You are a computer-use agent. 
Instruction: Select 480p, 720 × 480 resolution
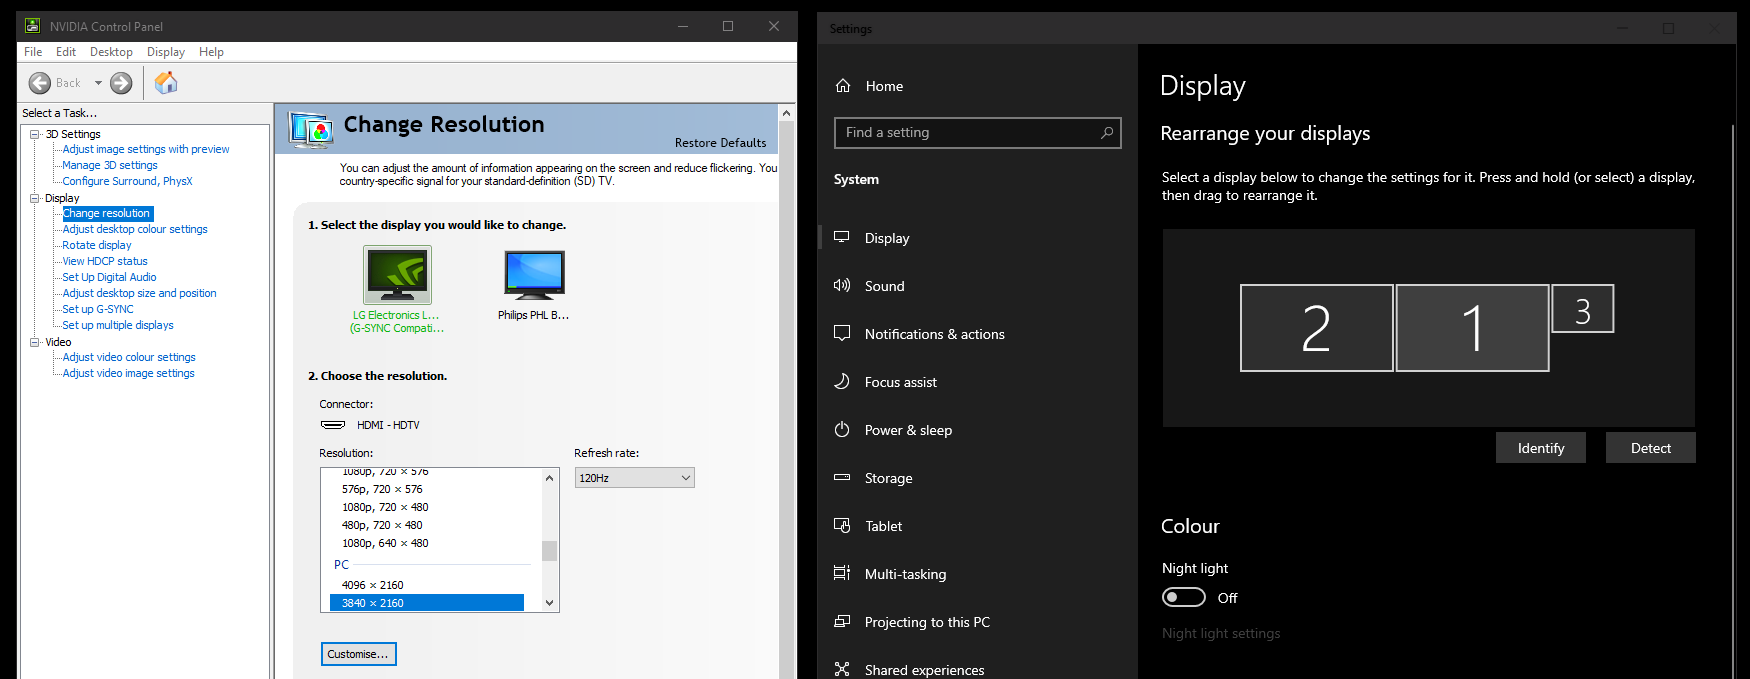[382, 525]
